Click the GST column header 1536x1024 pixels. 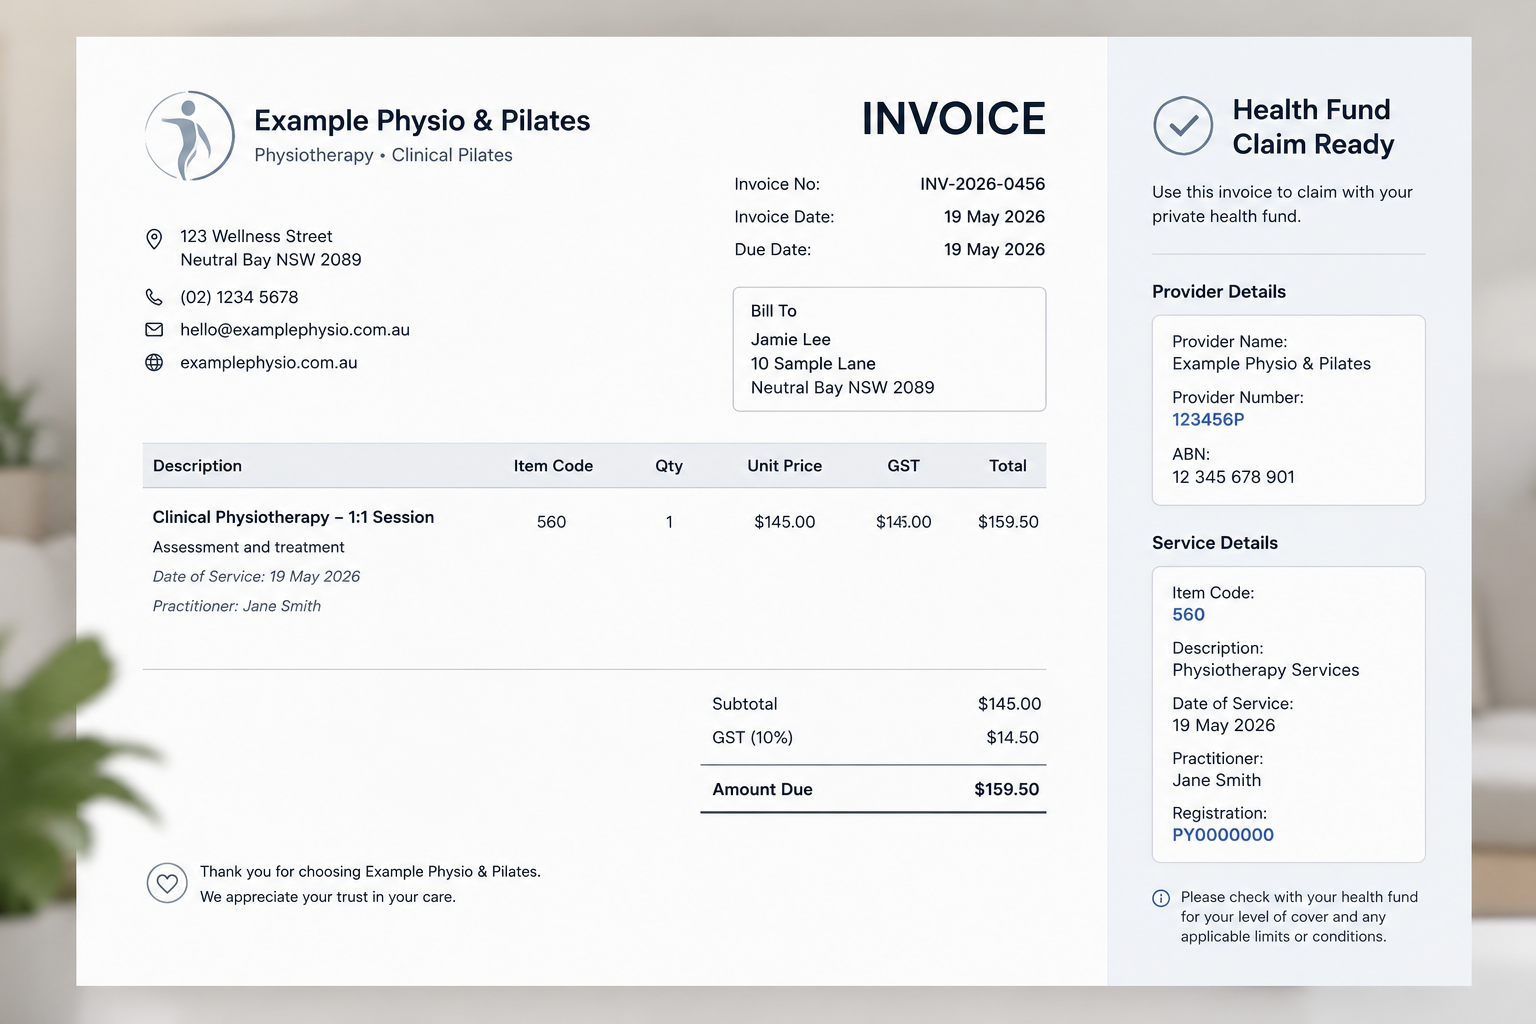(903, 466)
